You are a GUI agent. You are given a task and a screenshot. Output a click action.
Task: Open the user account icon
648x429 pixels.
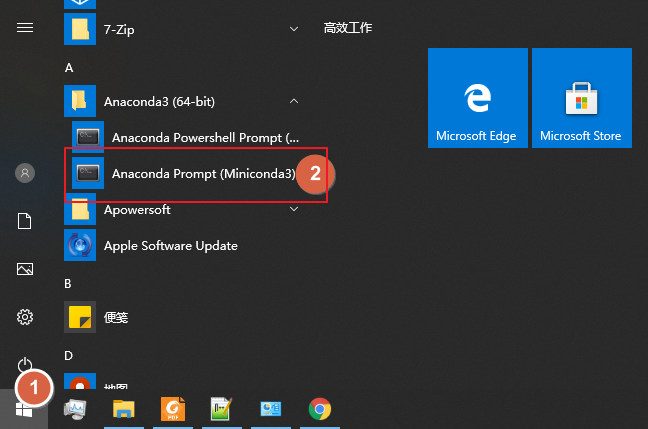pyautogui.click(x=25, y=173)
